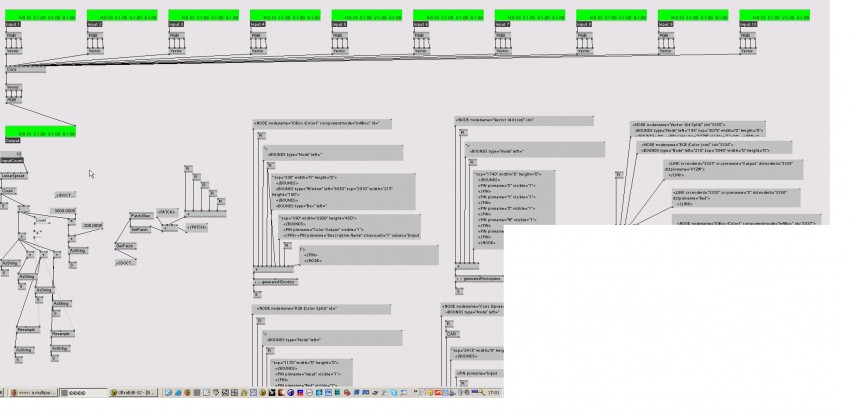The width and height of the screenshot is (850, 413).
Task: Click the SelfPatch node
Action: pos(125,245)
